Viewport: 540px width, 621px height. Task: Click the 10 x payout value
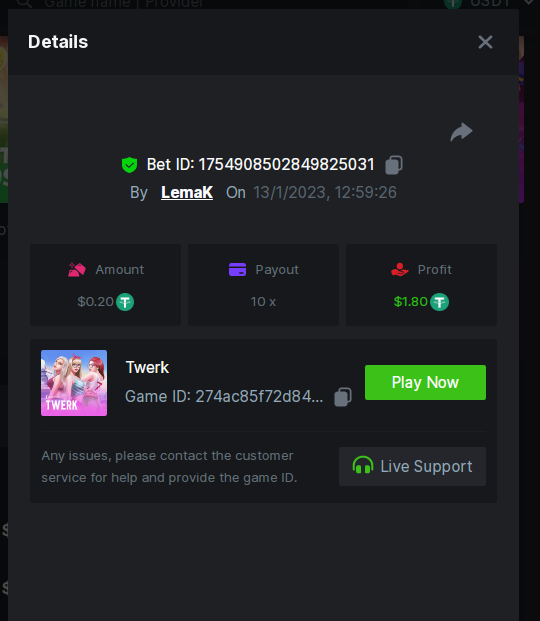click(x=263, y=302)
